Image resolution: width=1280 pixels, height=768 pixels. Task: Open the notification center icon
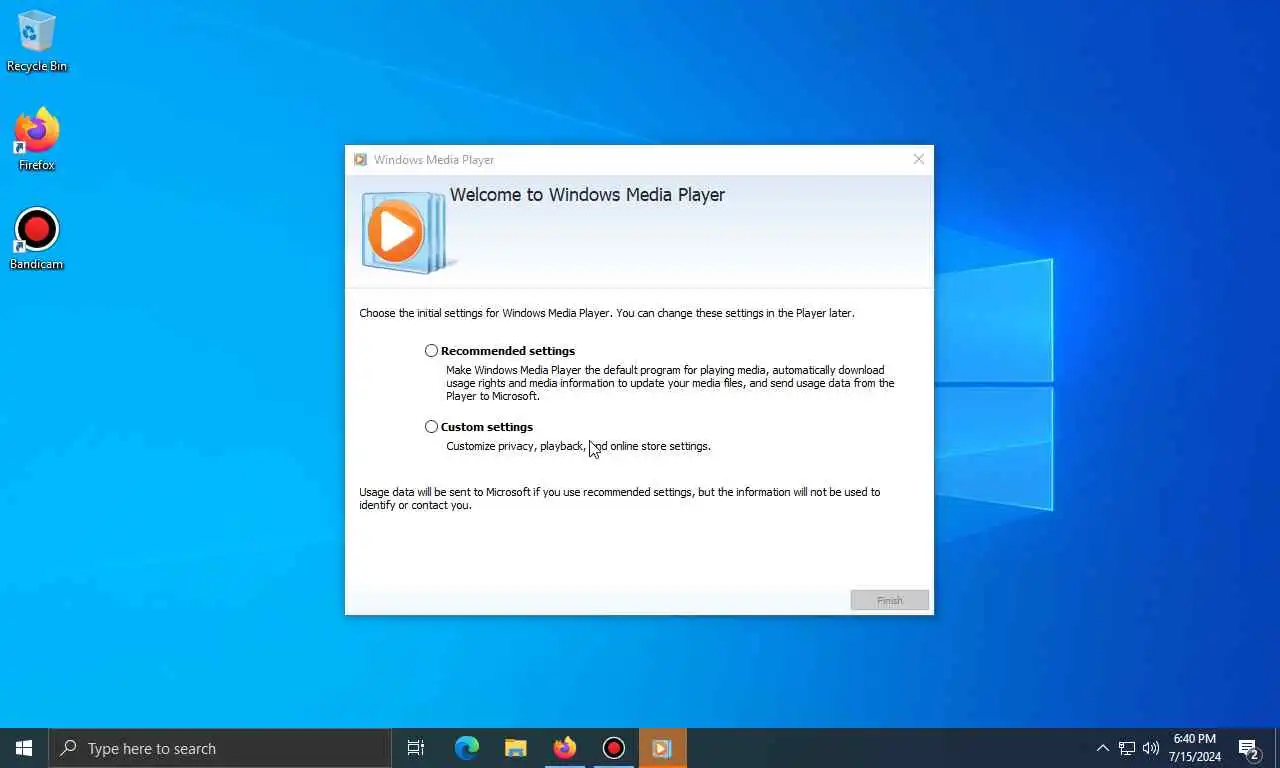(1249, 749)
